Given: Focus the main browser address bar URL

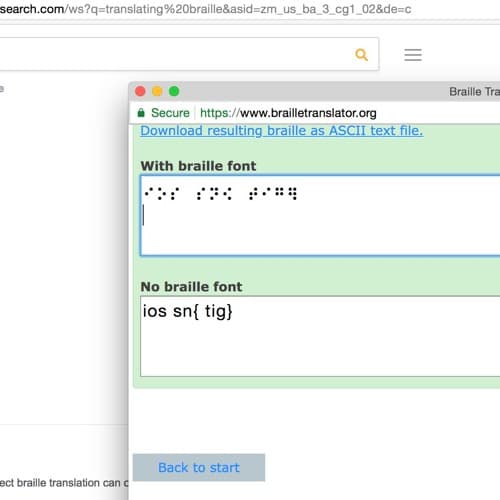Looking at the screenshot, I should tap(206, 9).
